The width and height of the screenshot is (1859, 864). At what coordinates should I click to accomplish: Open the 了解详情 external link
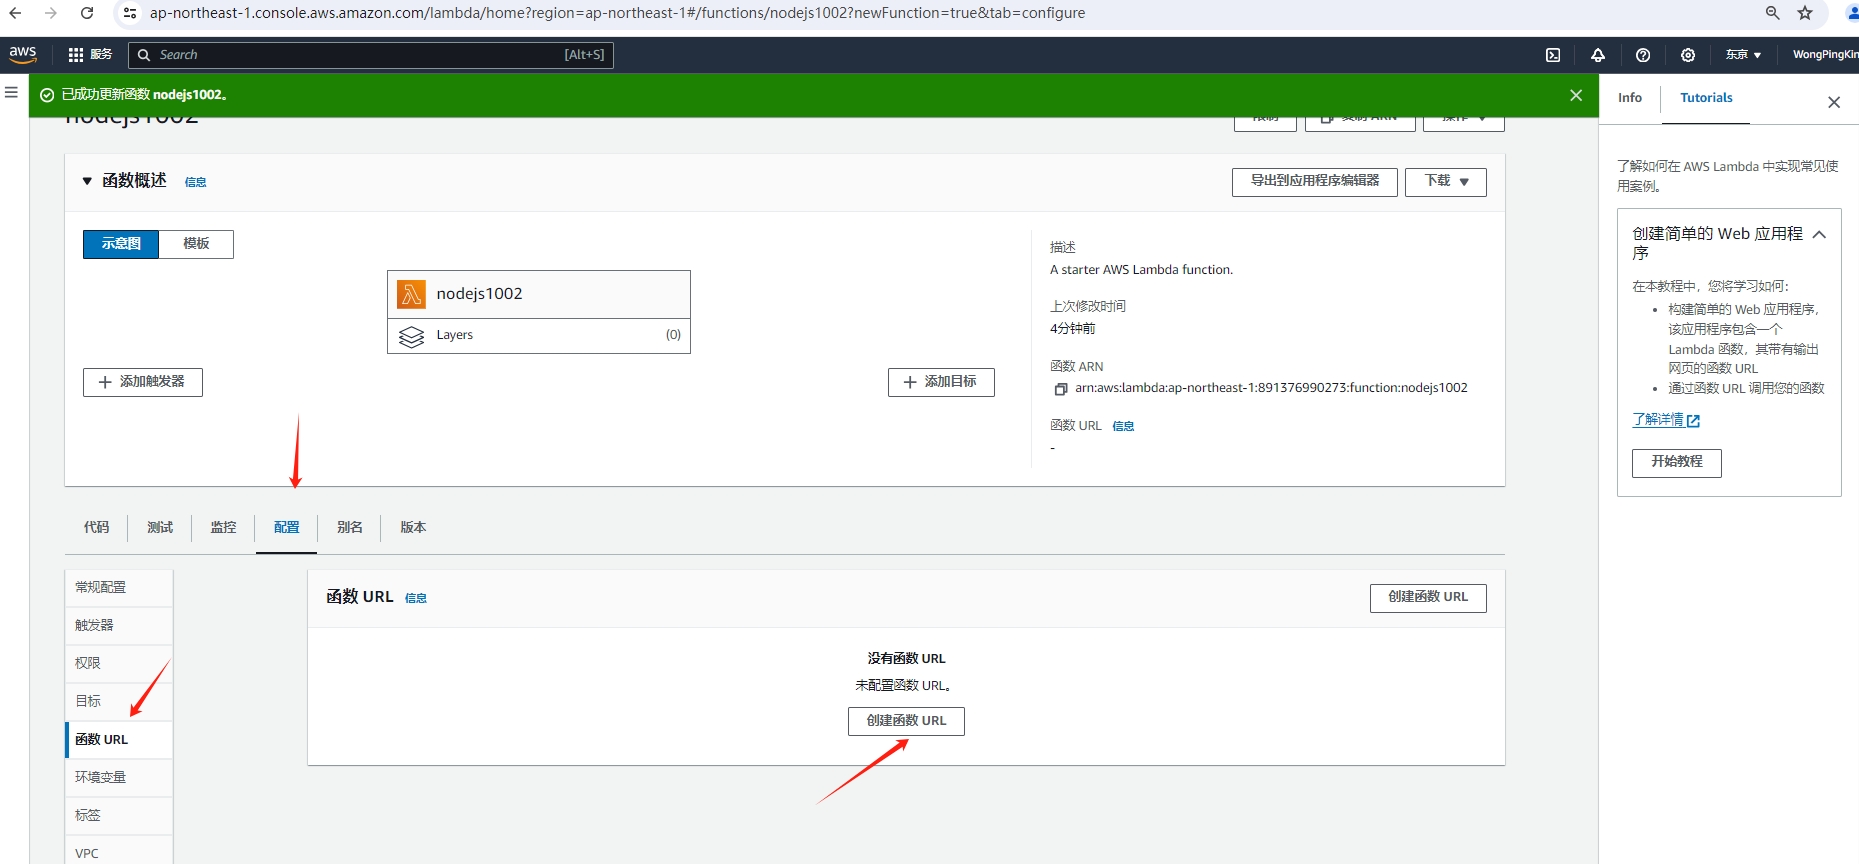[x=1666, y=420]
